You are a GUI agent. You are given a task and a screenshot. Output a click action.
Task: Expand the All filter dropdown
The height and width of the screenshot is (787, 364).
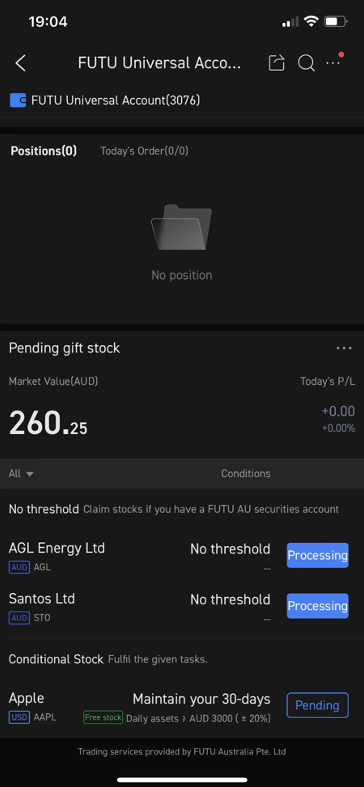(x=21, y=473)
